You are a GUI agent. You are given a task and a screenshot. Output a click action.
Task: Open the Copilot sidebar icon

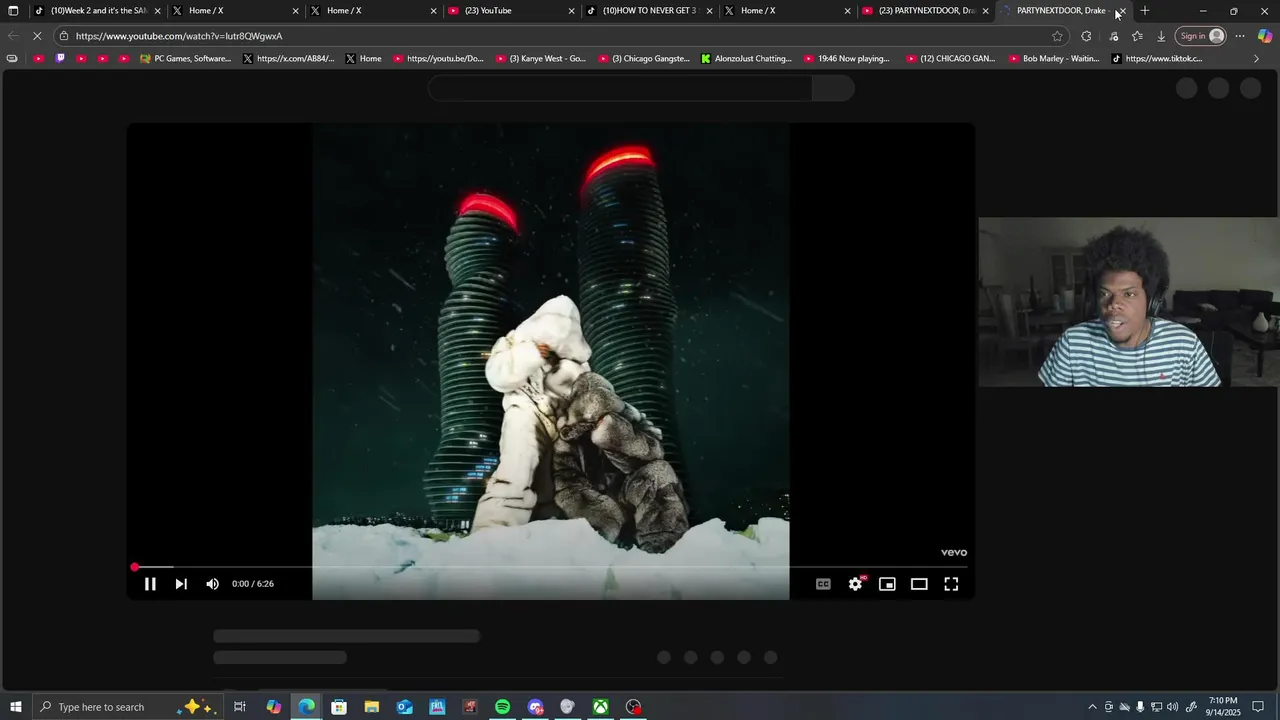point(1265,36)
